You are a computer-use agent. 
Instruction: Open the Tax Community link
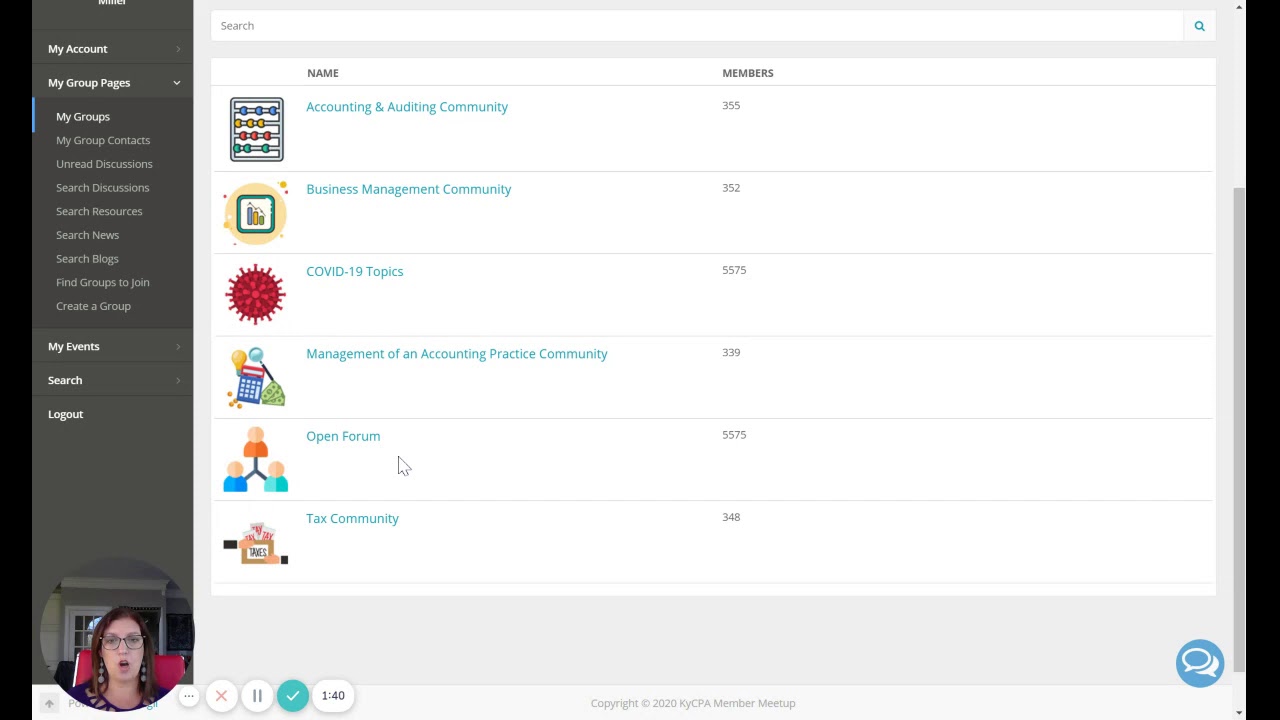coord(352,518)
